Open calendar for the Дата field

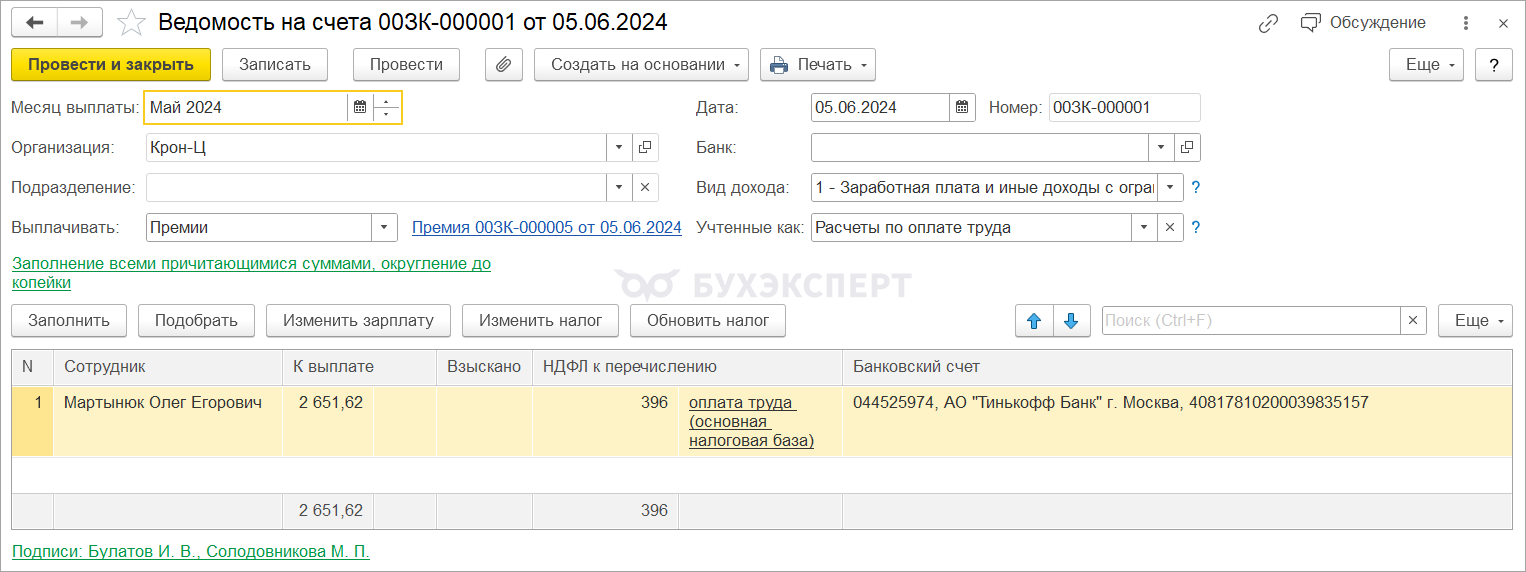[x=962, y=108]
